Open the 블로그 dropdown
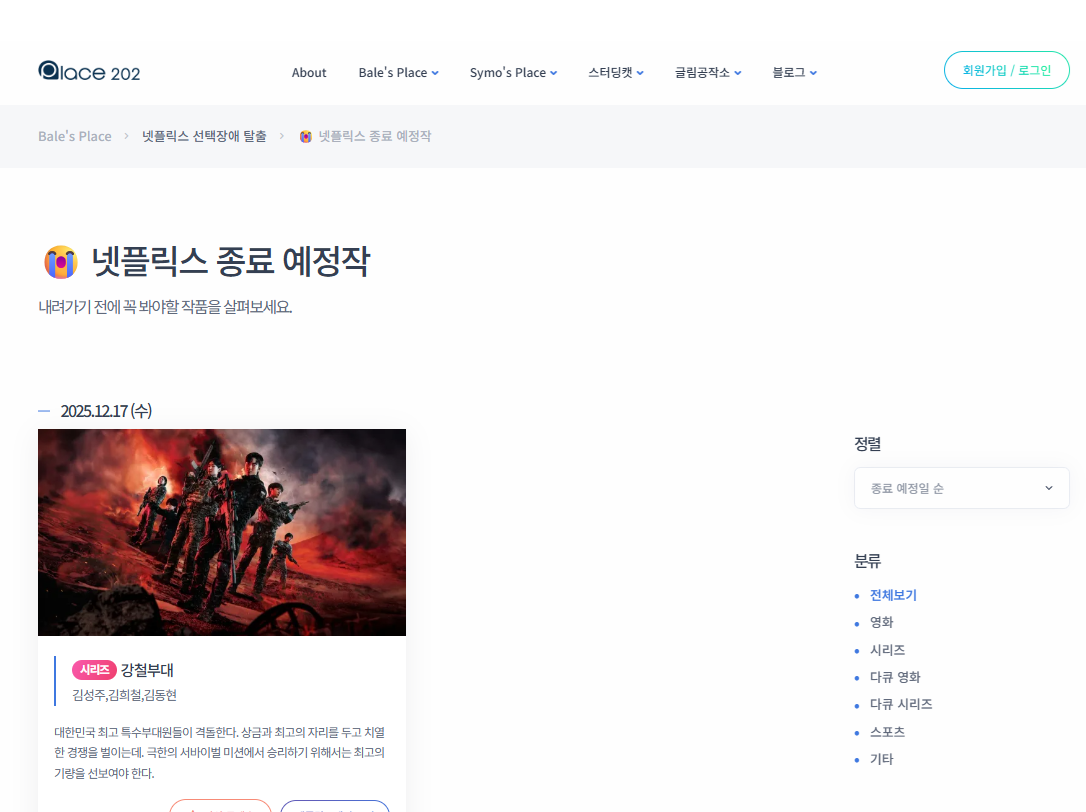 click(793, 72)
